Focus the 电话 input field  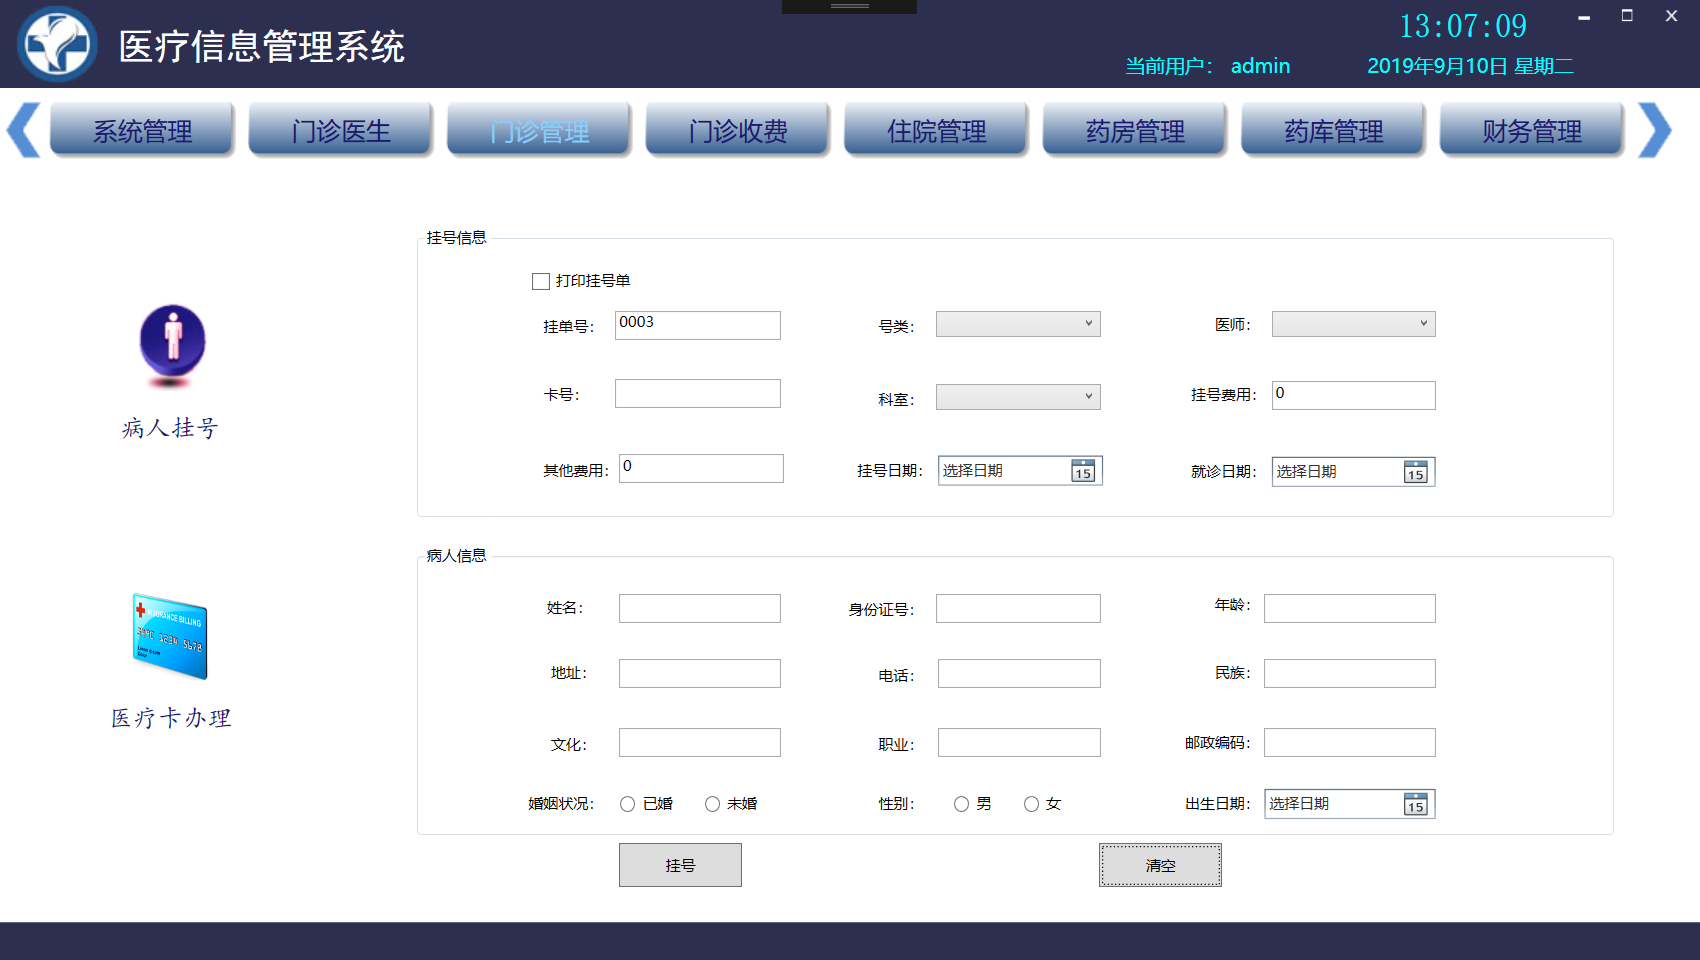coord(1019,673)
